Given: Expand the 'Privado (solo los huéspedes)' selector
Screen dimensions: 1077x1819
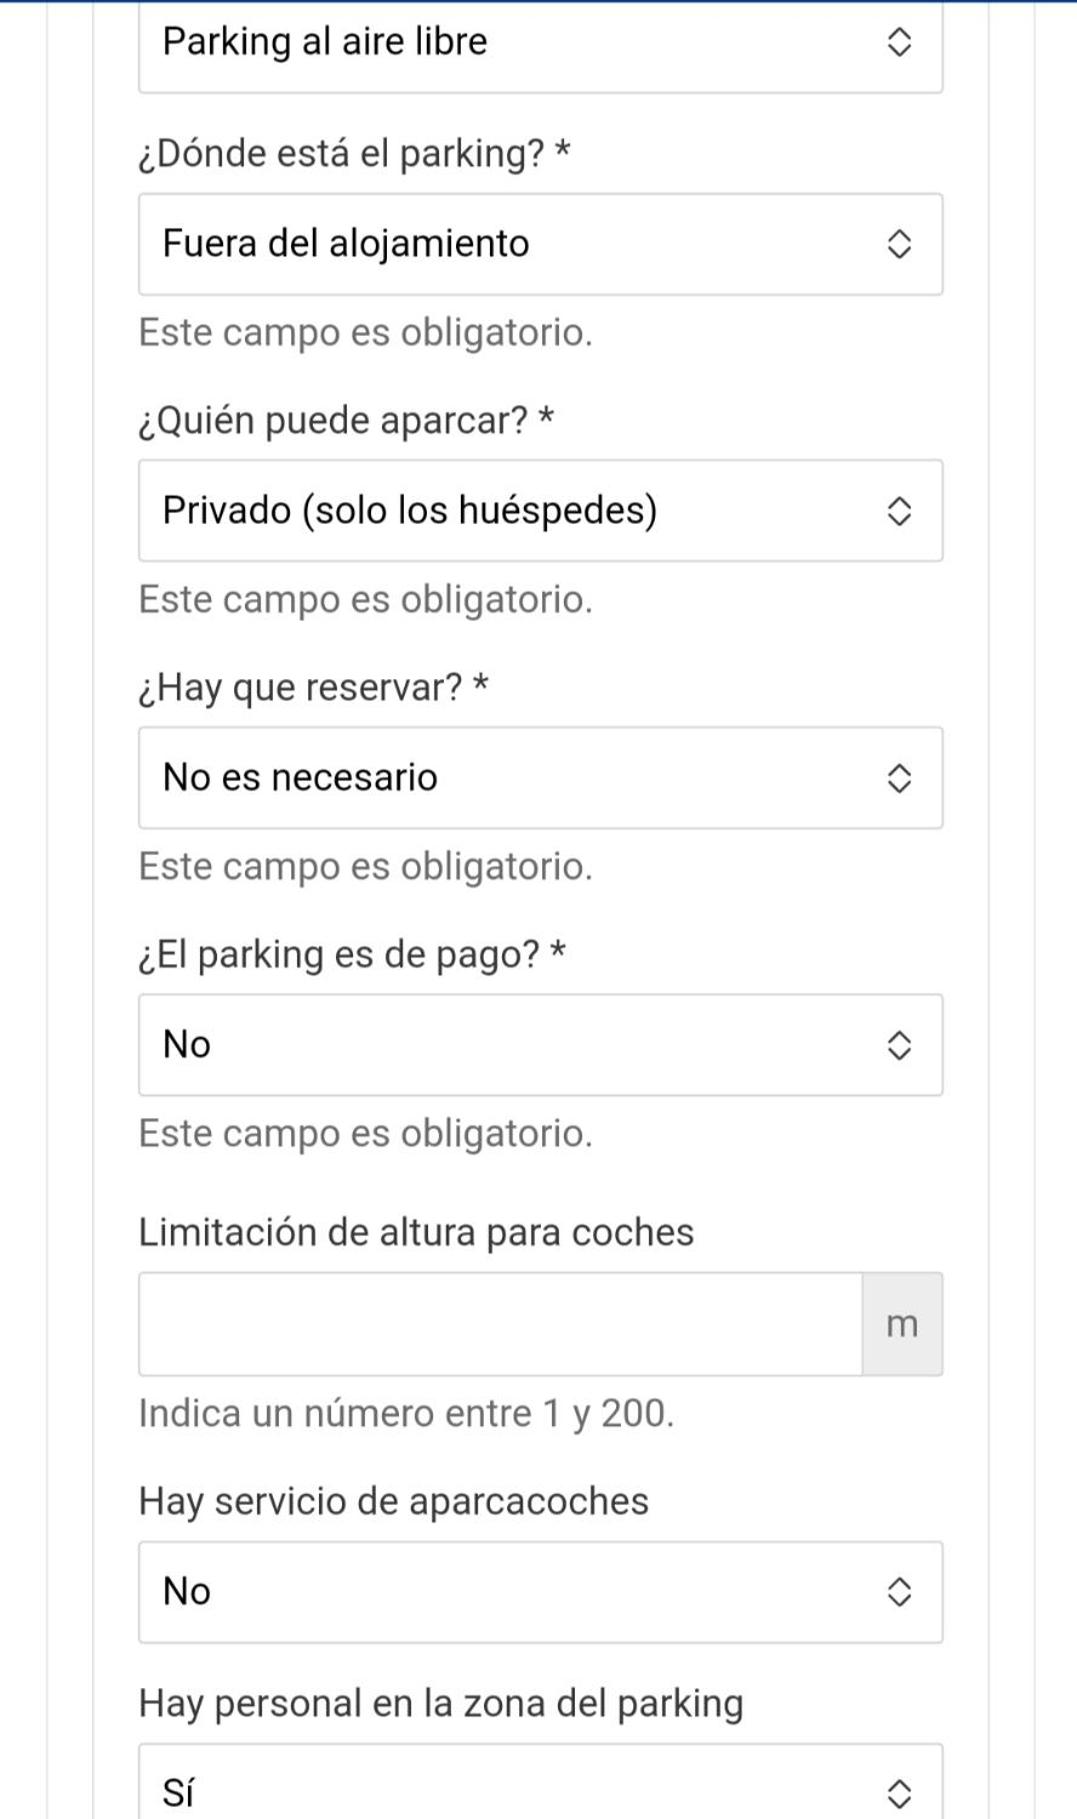Looking at the screenshot, I should [x=540, y=511].
